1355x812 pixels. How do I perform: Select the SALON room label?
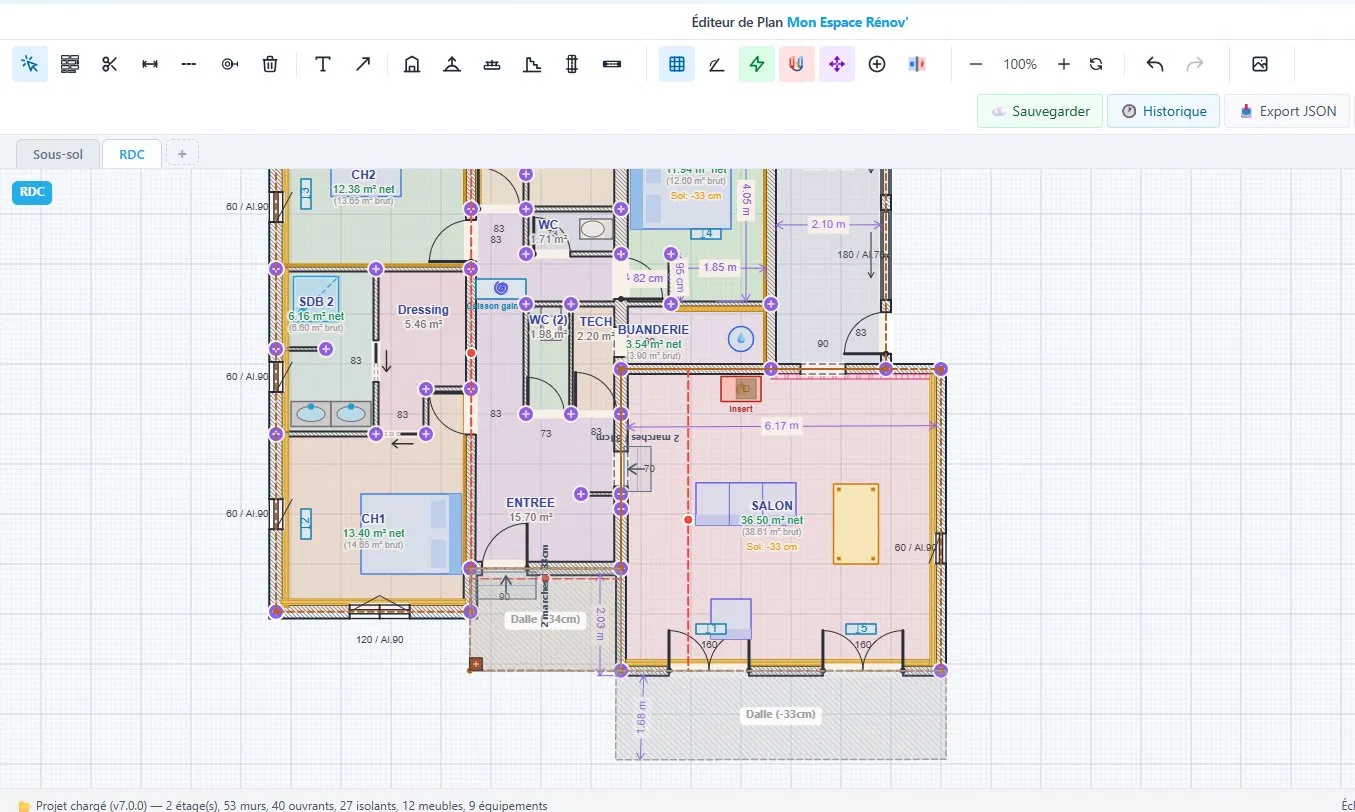click(x=772, y=506)
